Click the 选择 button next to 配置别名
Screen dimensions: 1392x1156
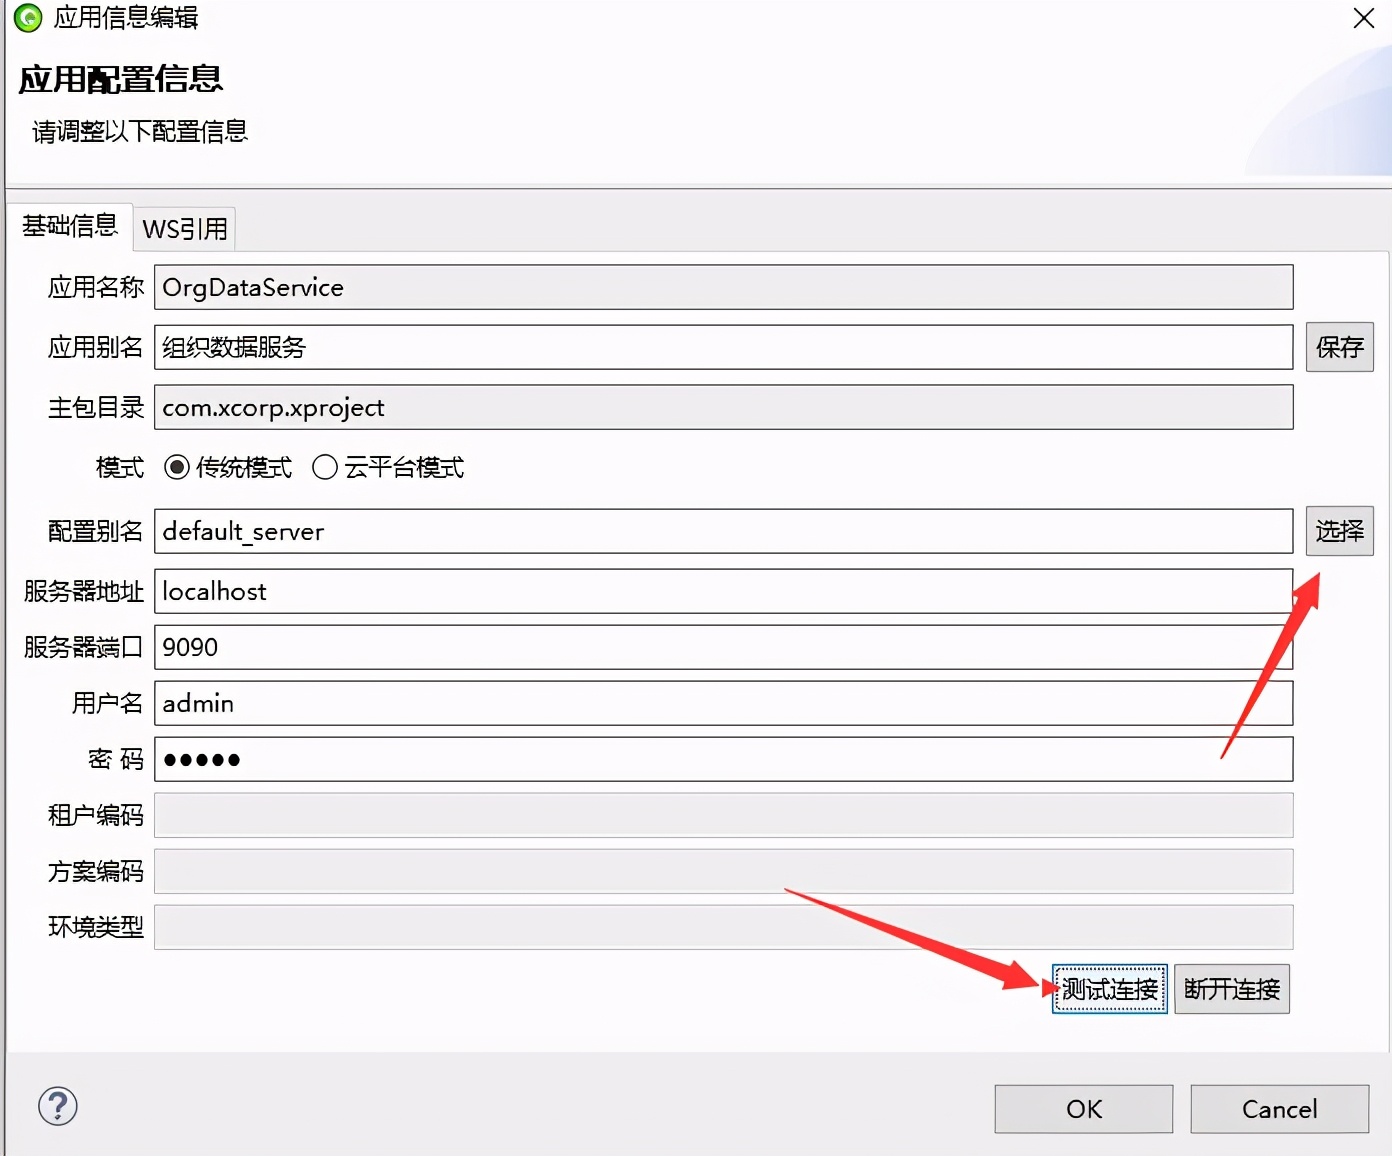(x=1340, y=531)
